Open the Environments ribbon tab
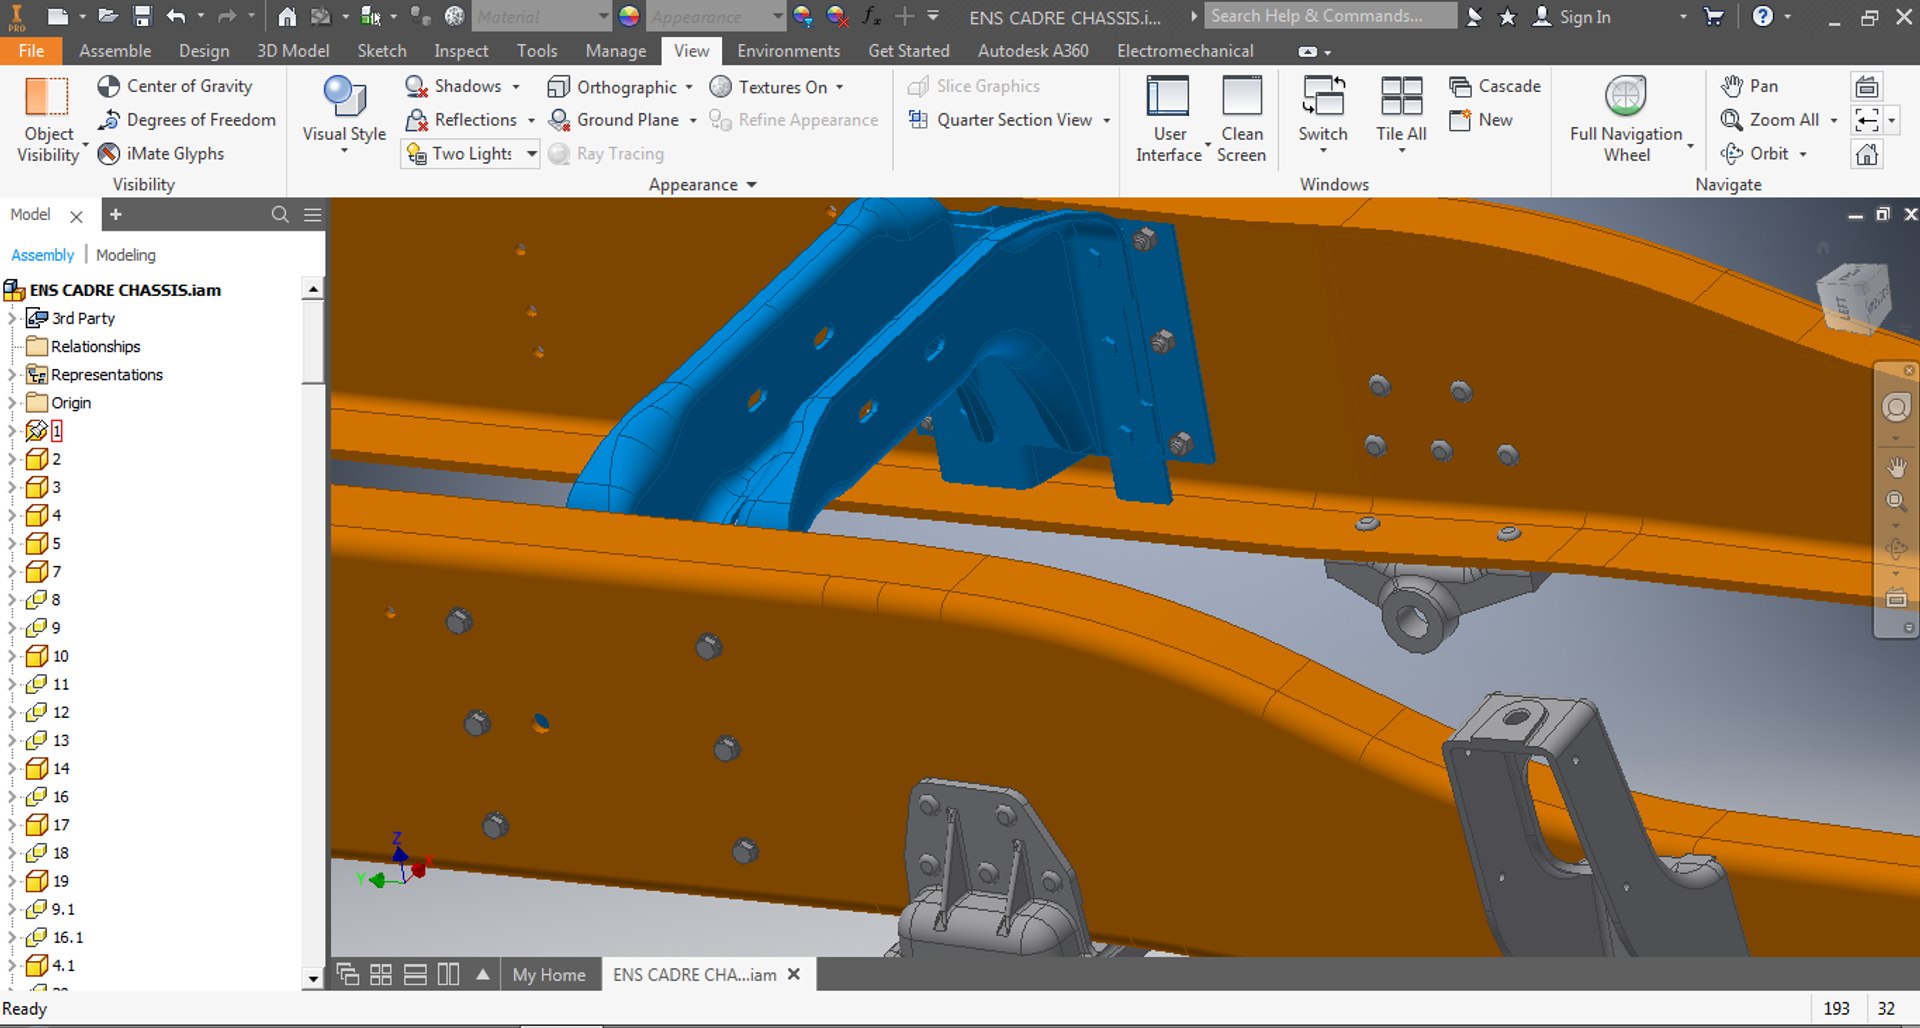Image resolution: width=1920 pixels, height=1028 pixels. (x=788, y=51)
